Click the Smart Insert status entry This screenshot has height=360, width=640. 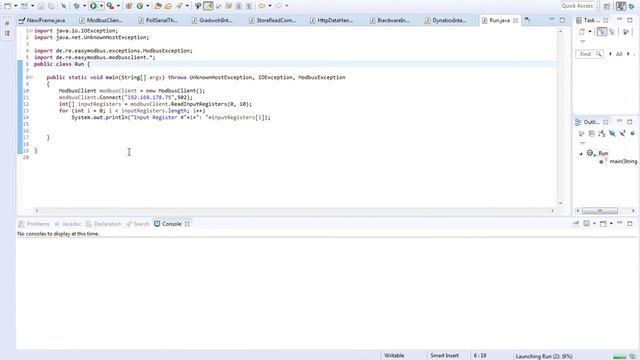444,356
